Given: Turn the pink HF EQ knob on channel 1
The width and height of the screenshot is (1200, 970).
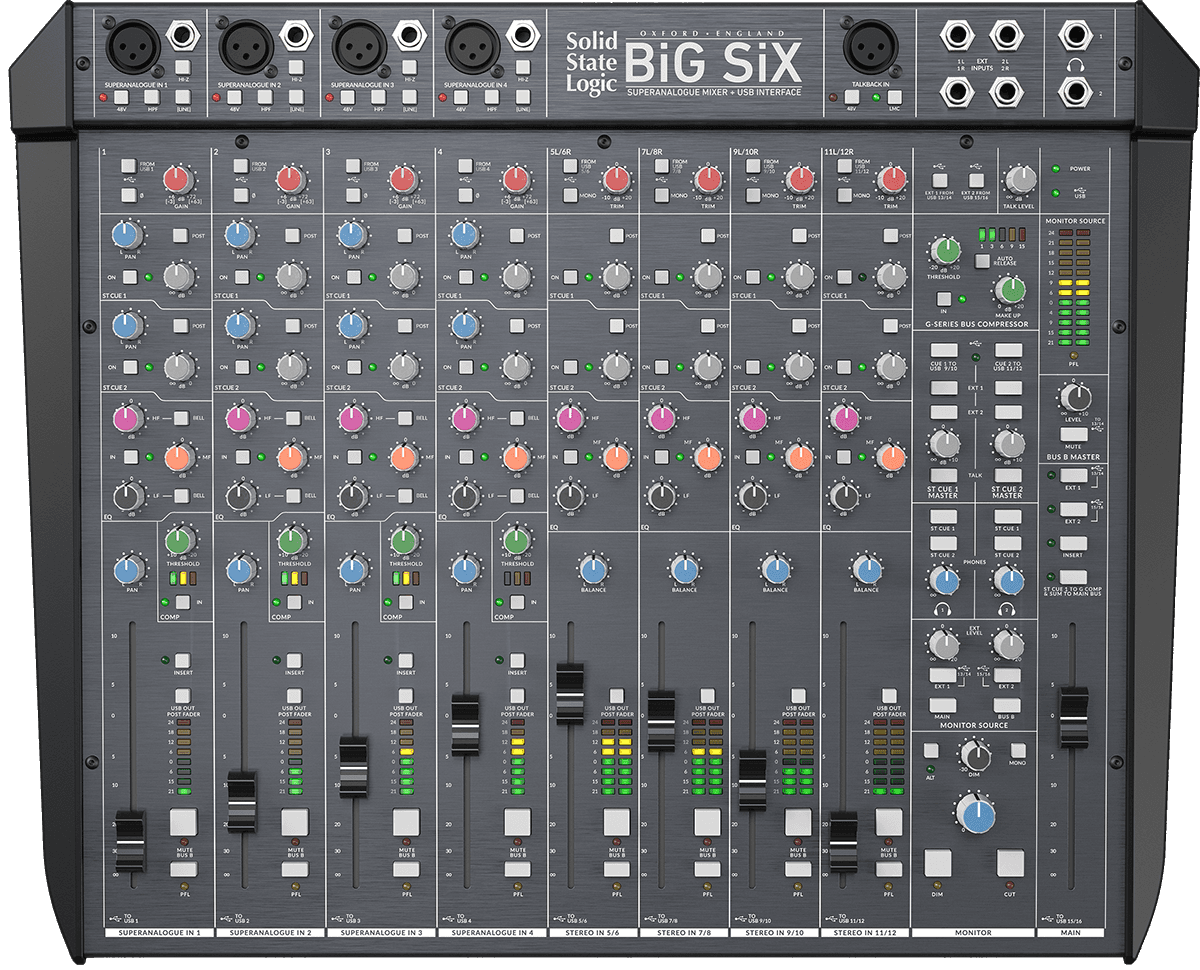Looking at the screenshot, I should [127, 419].
